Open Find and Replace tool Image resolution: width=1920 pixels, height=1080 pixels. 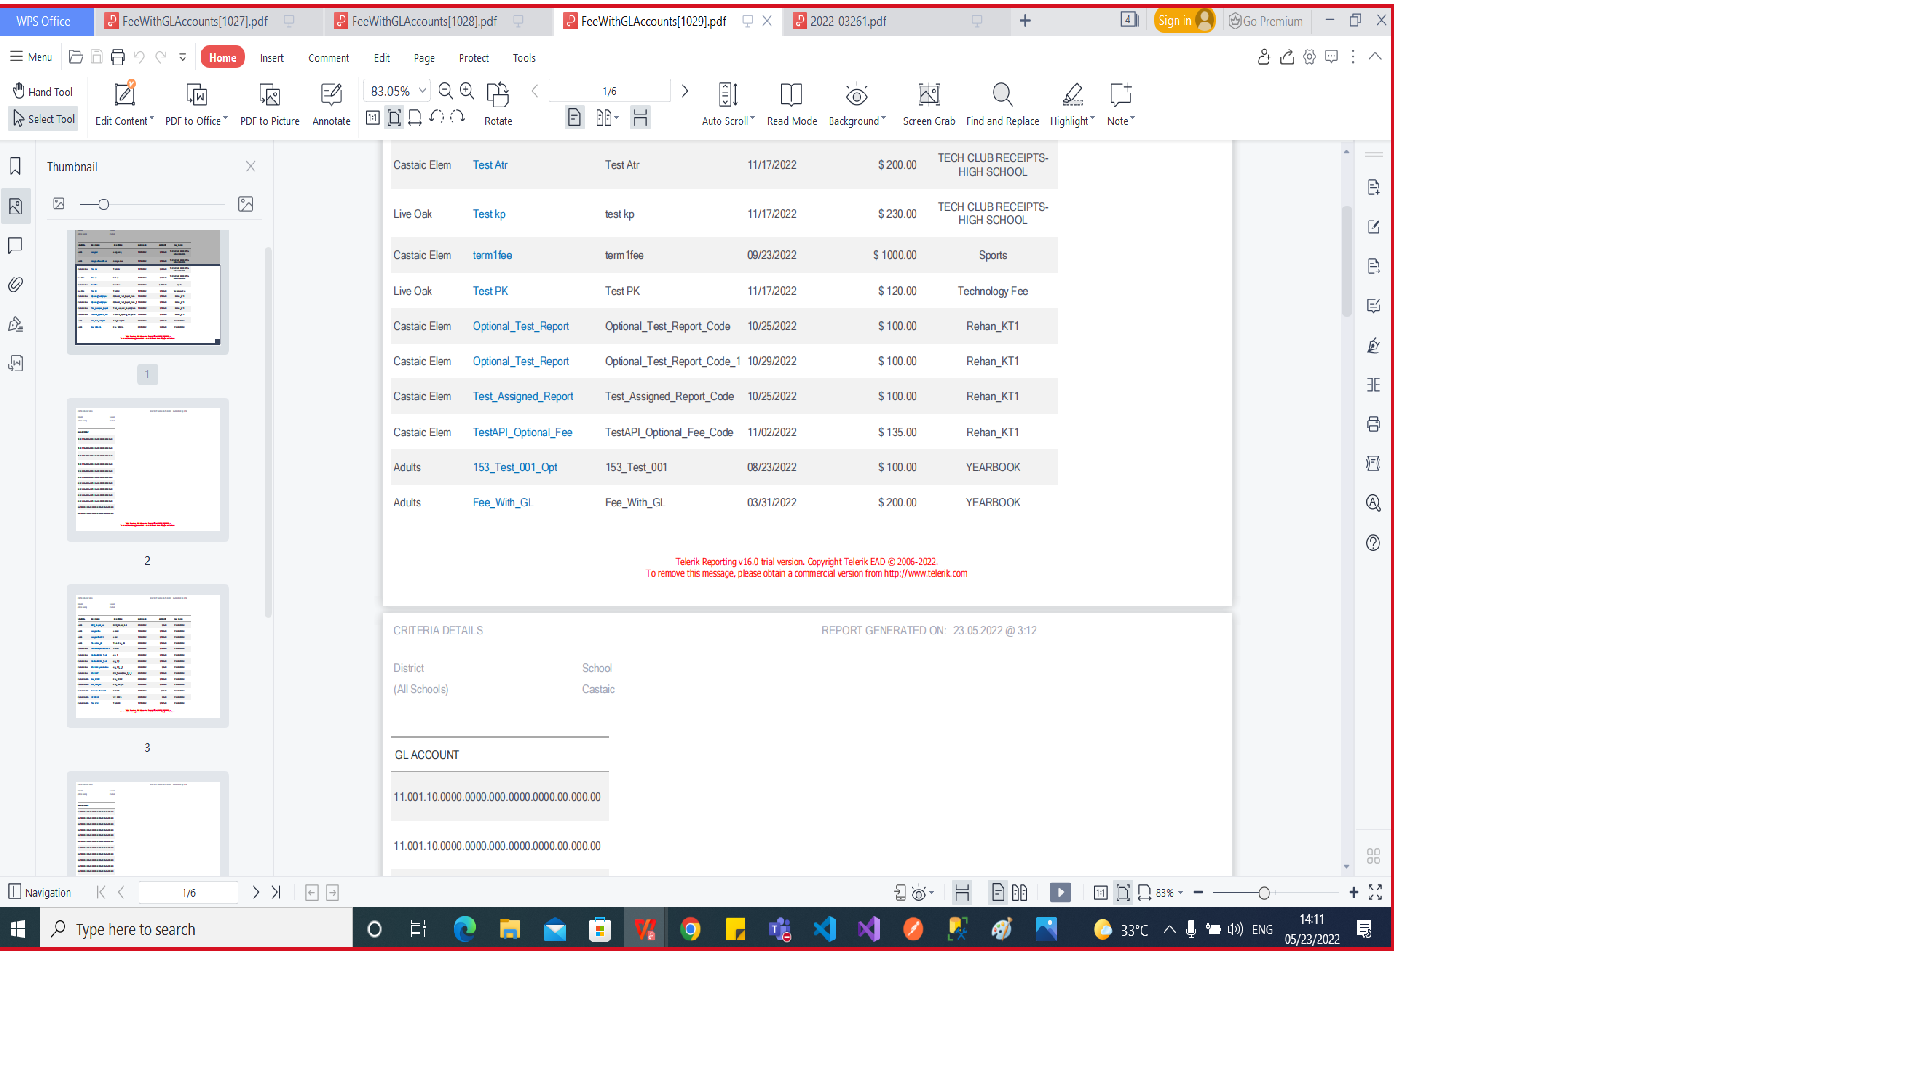click(1002, 95)
